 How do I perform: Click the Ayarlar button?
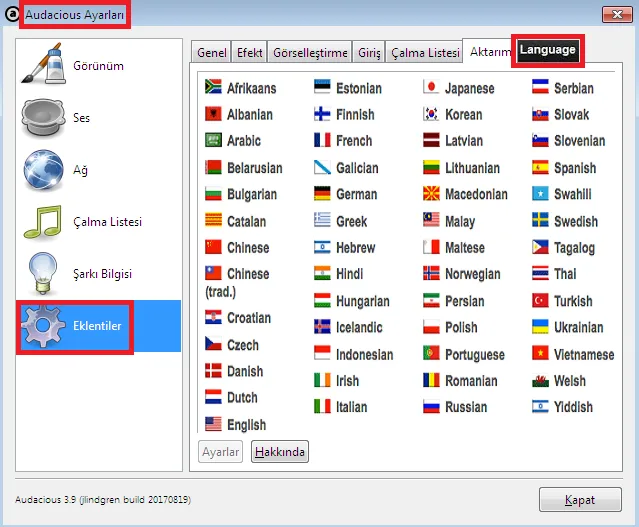[x=220, y=452]
